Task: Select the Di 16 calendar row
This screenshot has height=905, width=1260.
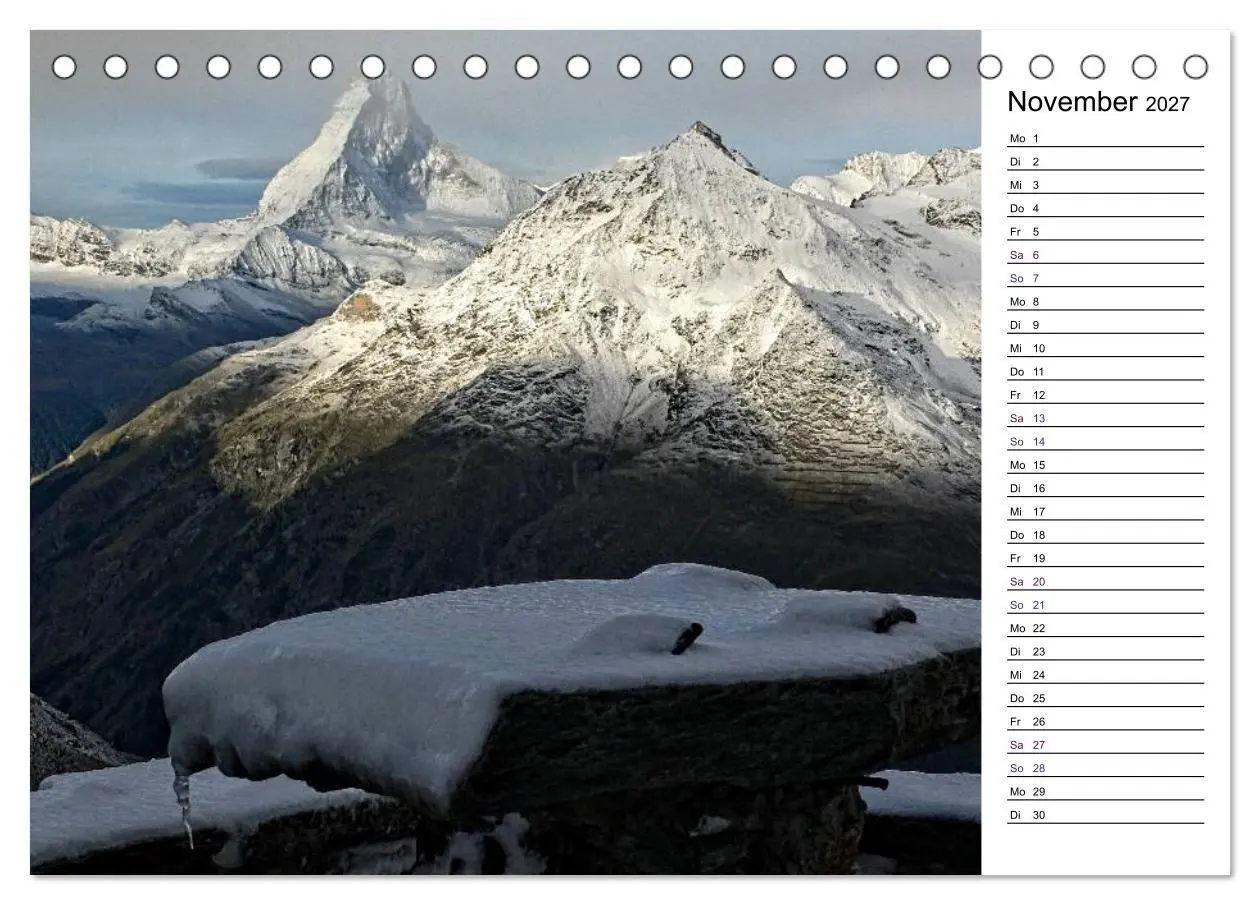Action: (1105, 488)
